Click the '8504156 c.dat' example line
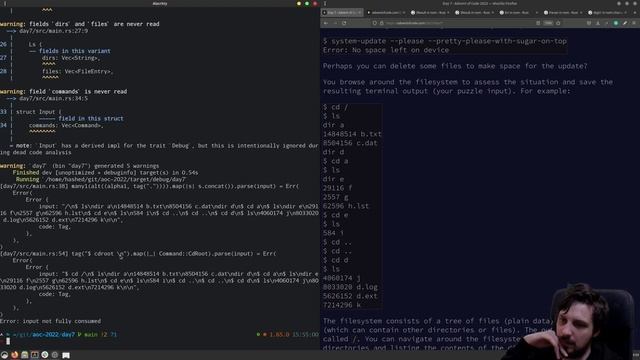 350,143
